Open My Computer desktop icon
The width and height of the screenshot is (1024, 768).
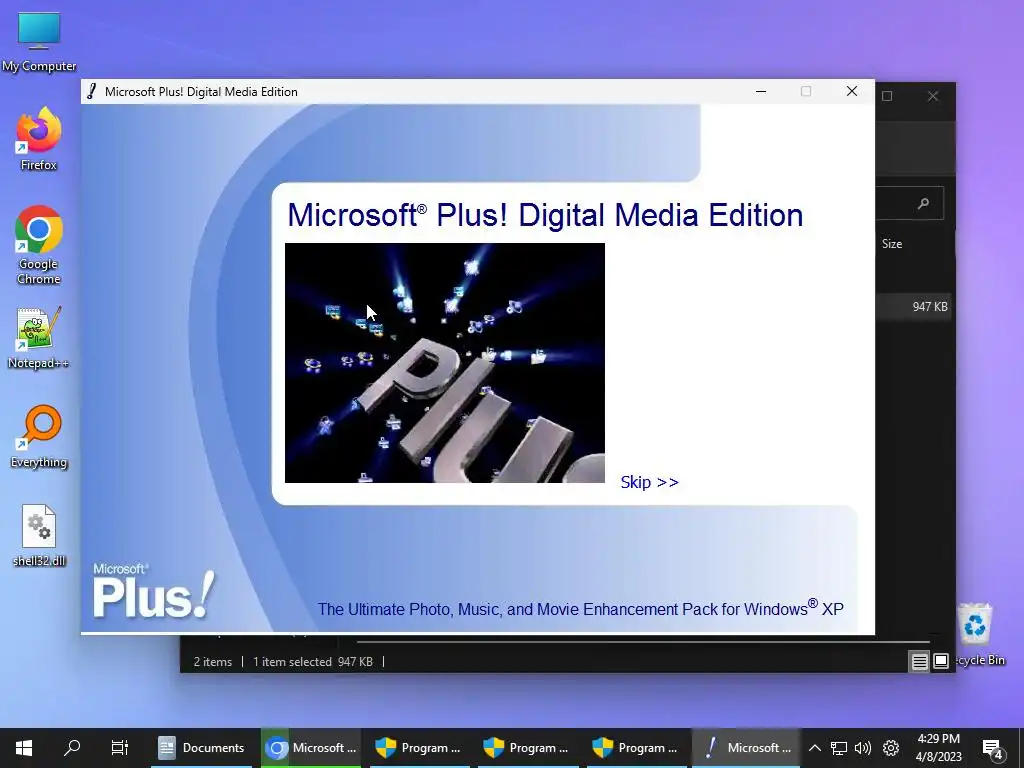[x=39, y=42]
